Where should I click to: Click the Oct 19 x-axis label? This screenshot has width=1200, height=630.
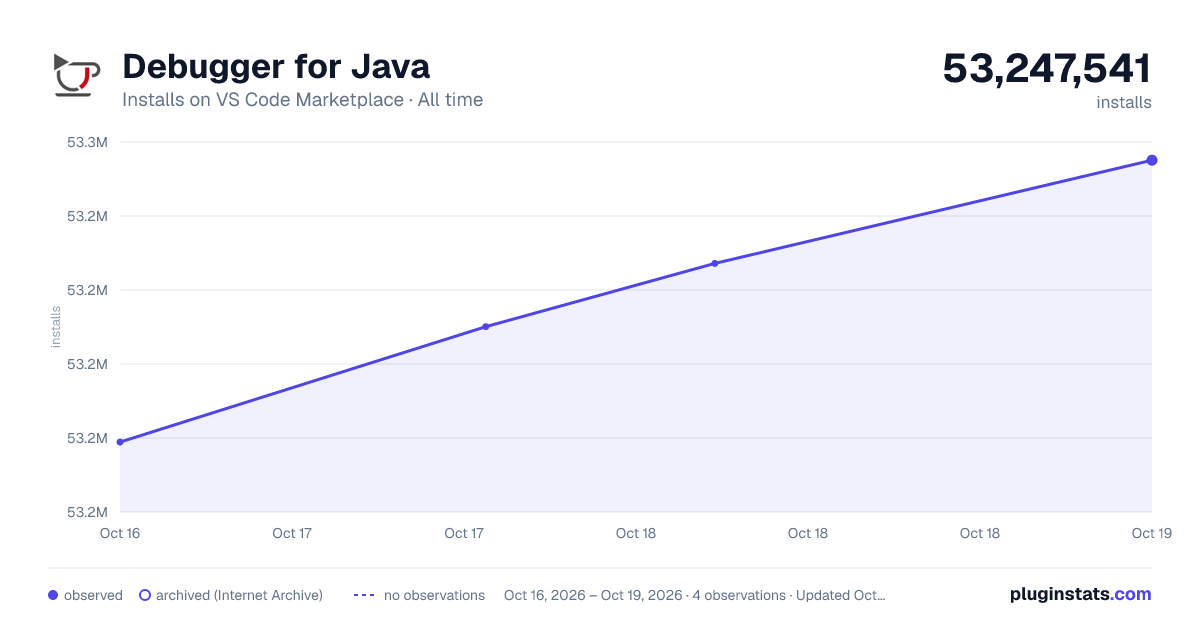[1150, 533]
